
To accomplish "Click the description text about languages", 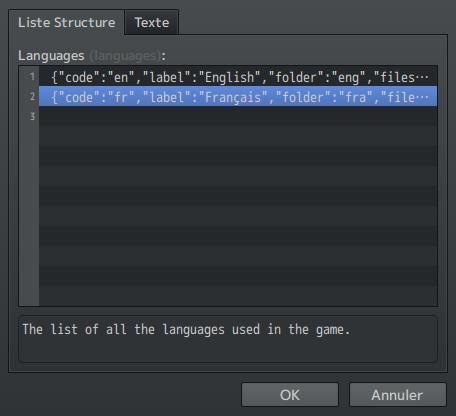I will (x=186, y=330).
